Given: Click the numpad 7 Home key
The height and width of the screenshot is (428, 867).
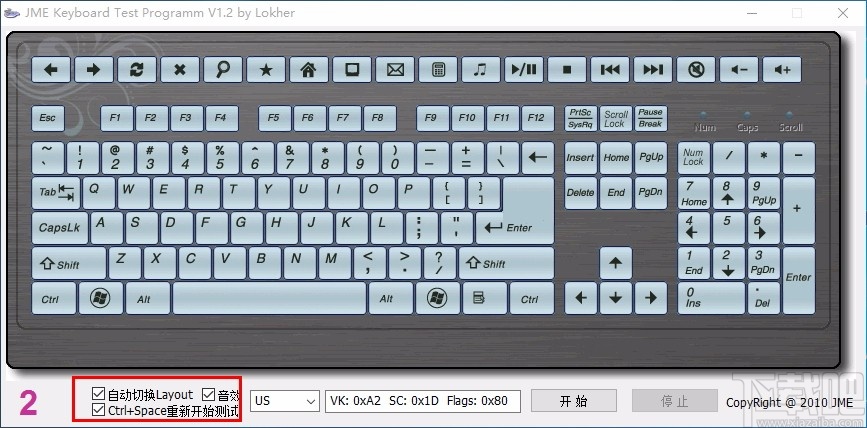Looking at the screenshot, I should [x=693, y=193].
